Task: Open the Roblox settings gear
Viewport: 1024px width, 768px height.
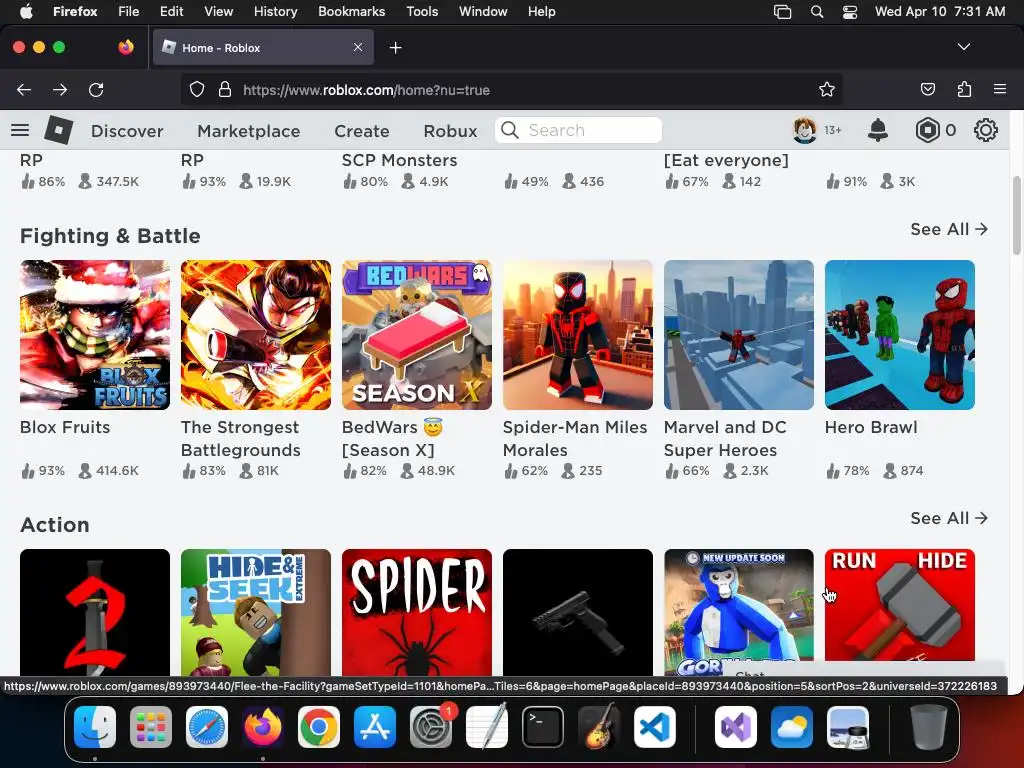Action: [985, 130]
